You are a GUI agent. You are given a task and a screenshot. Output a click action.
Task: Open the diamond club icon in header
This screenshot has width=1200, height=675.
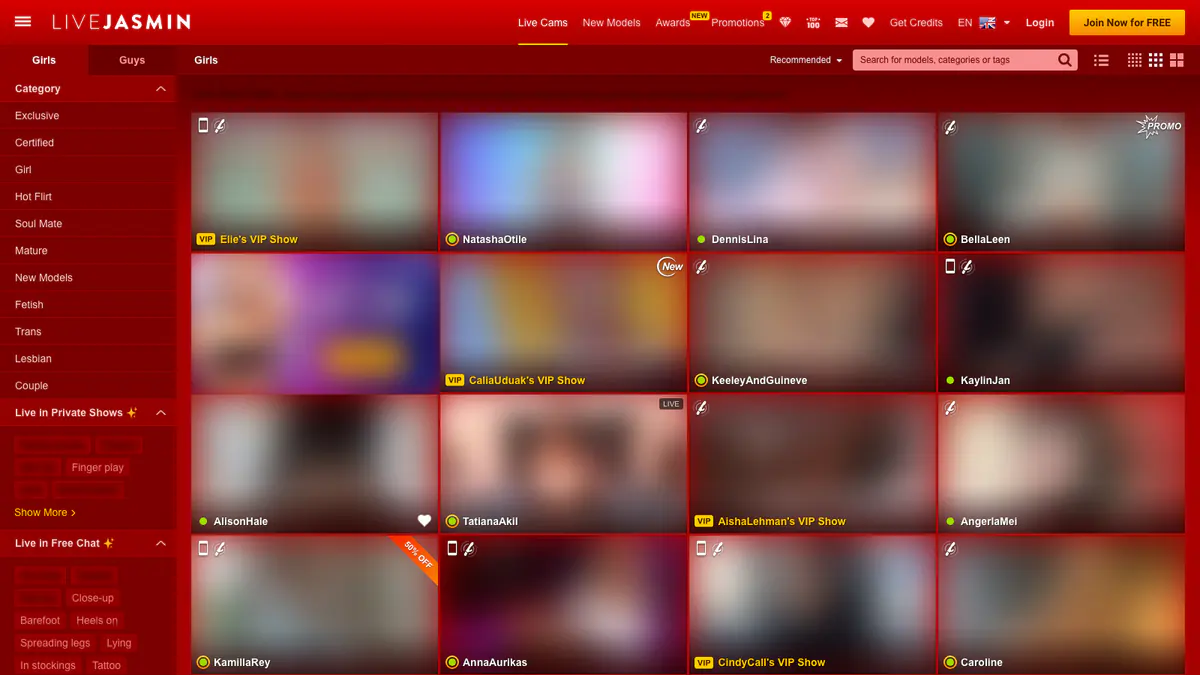(785, 22)
